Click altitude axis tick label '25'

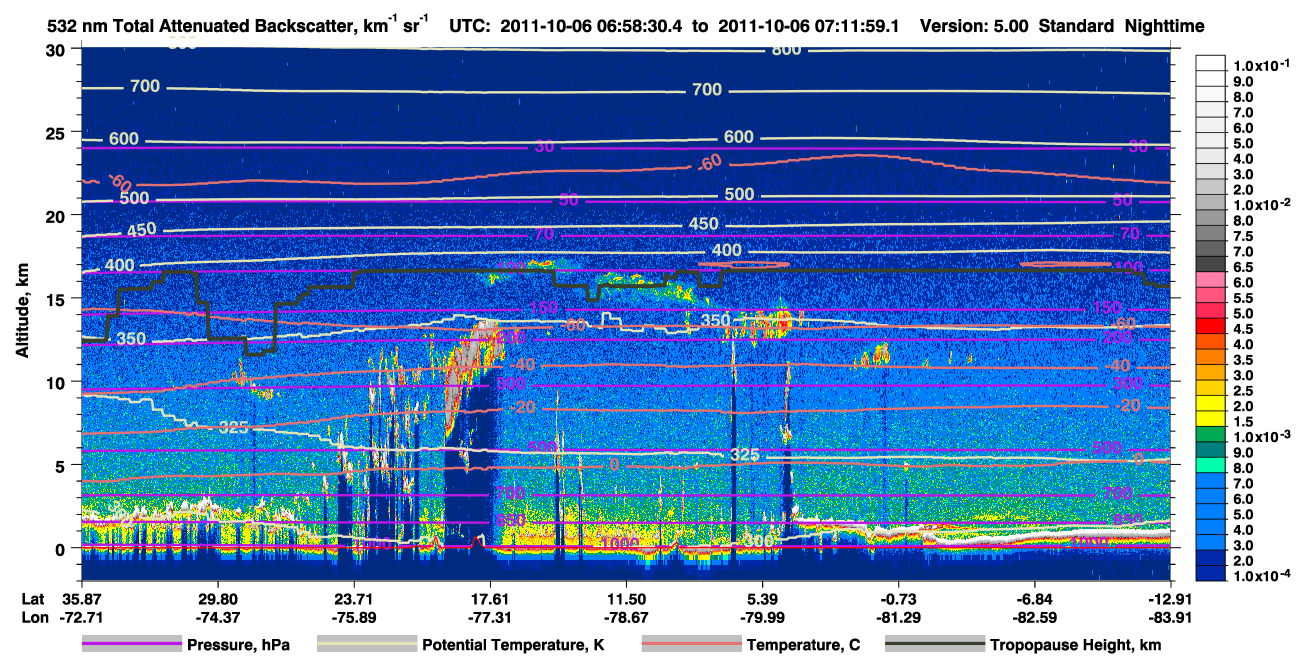(x=58, y=133)
